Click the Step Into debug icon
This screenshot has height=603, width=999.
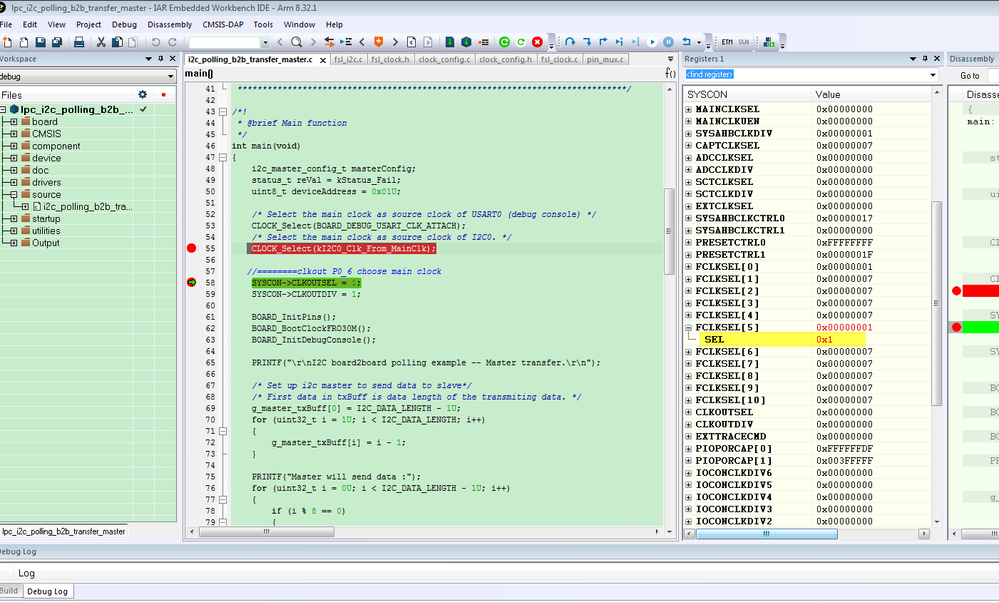click(587, 42)
